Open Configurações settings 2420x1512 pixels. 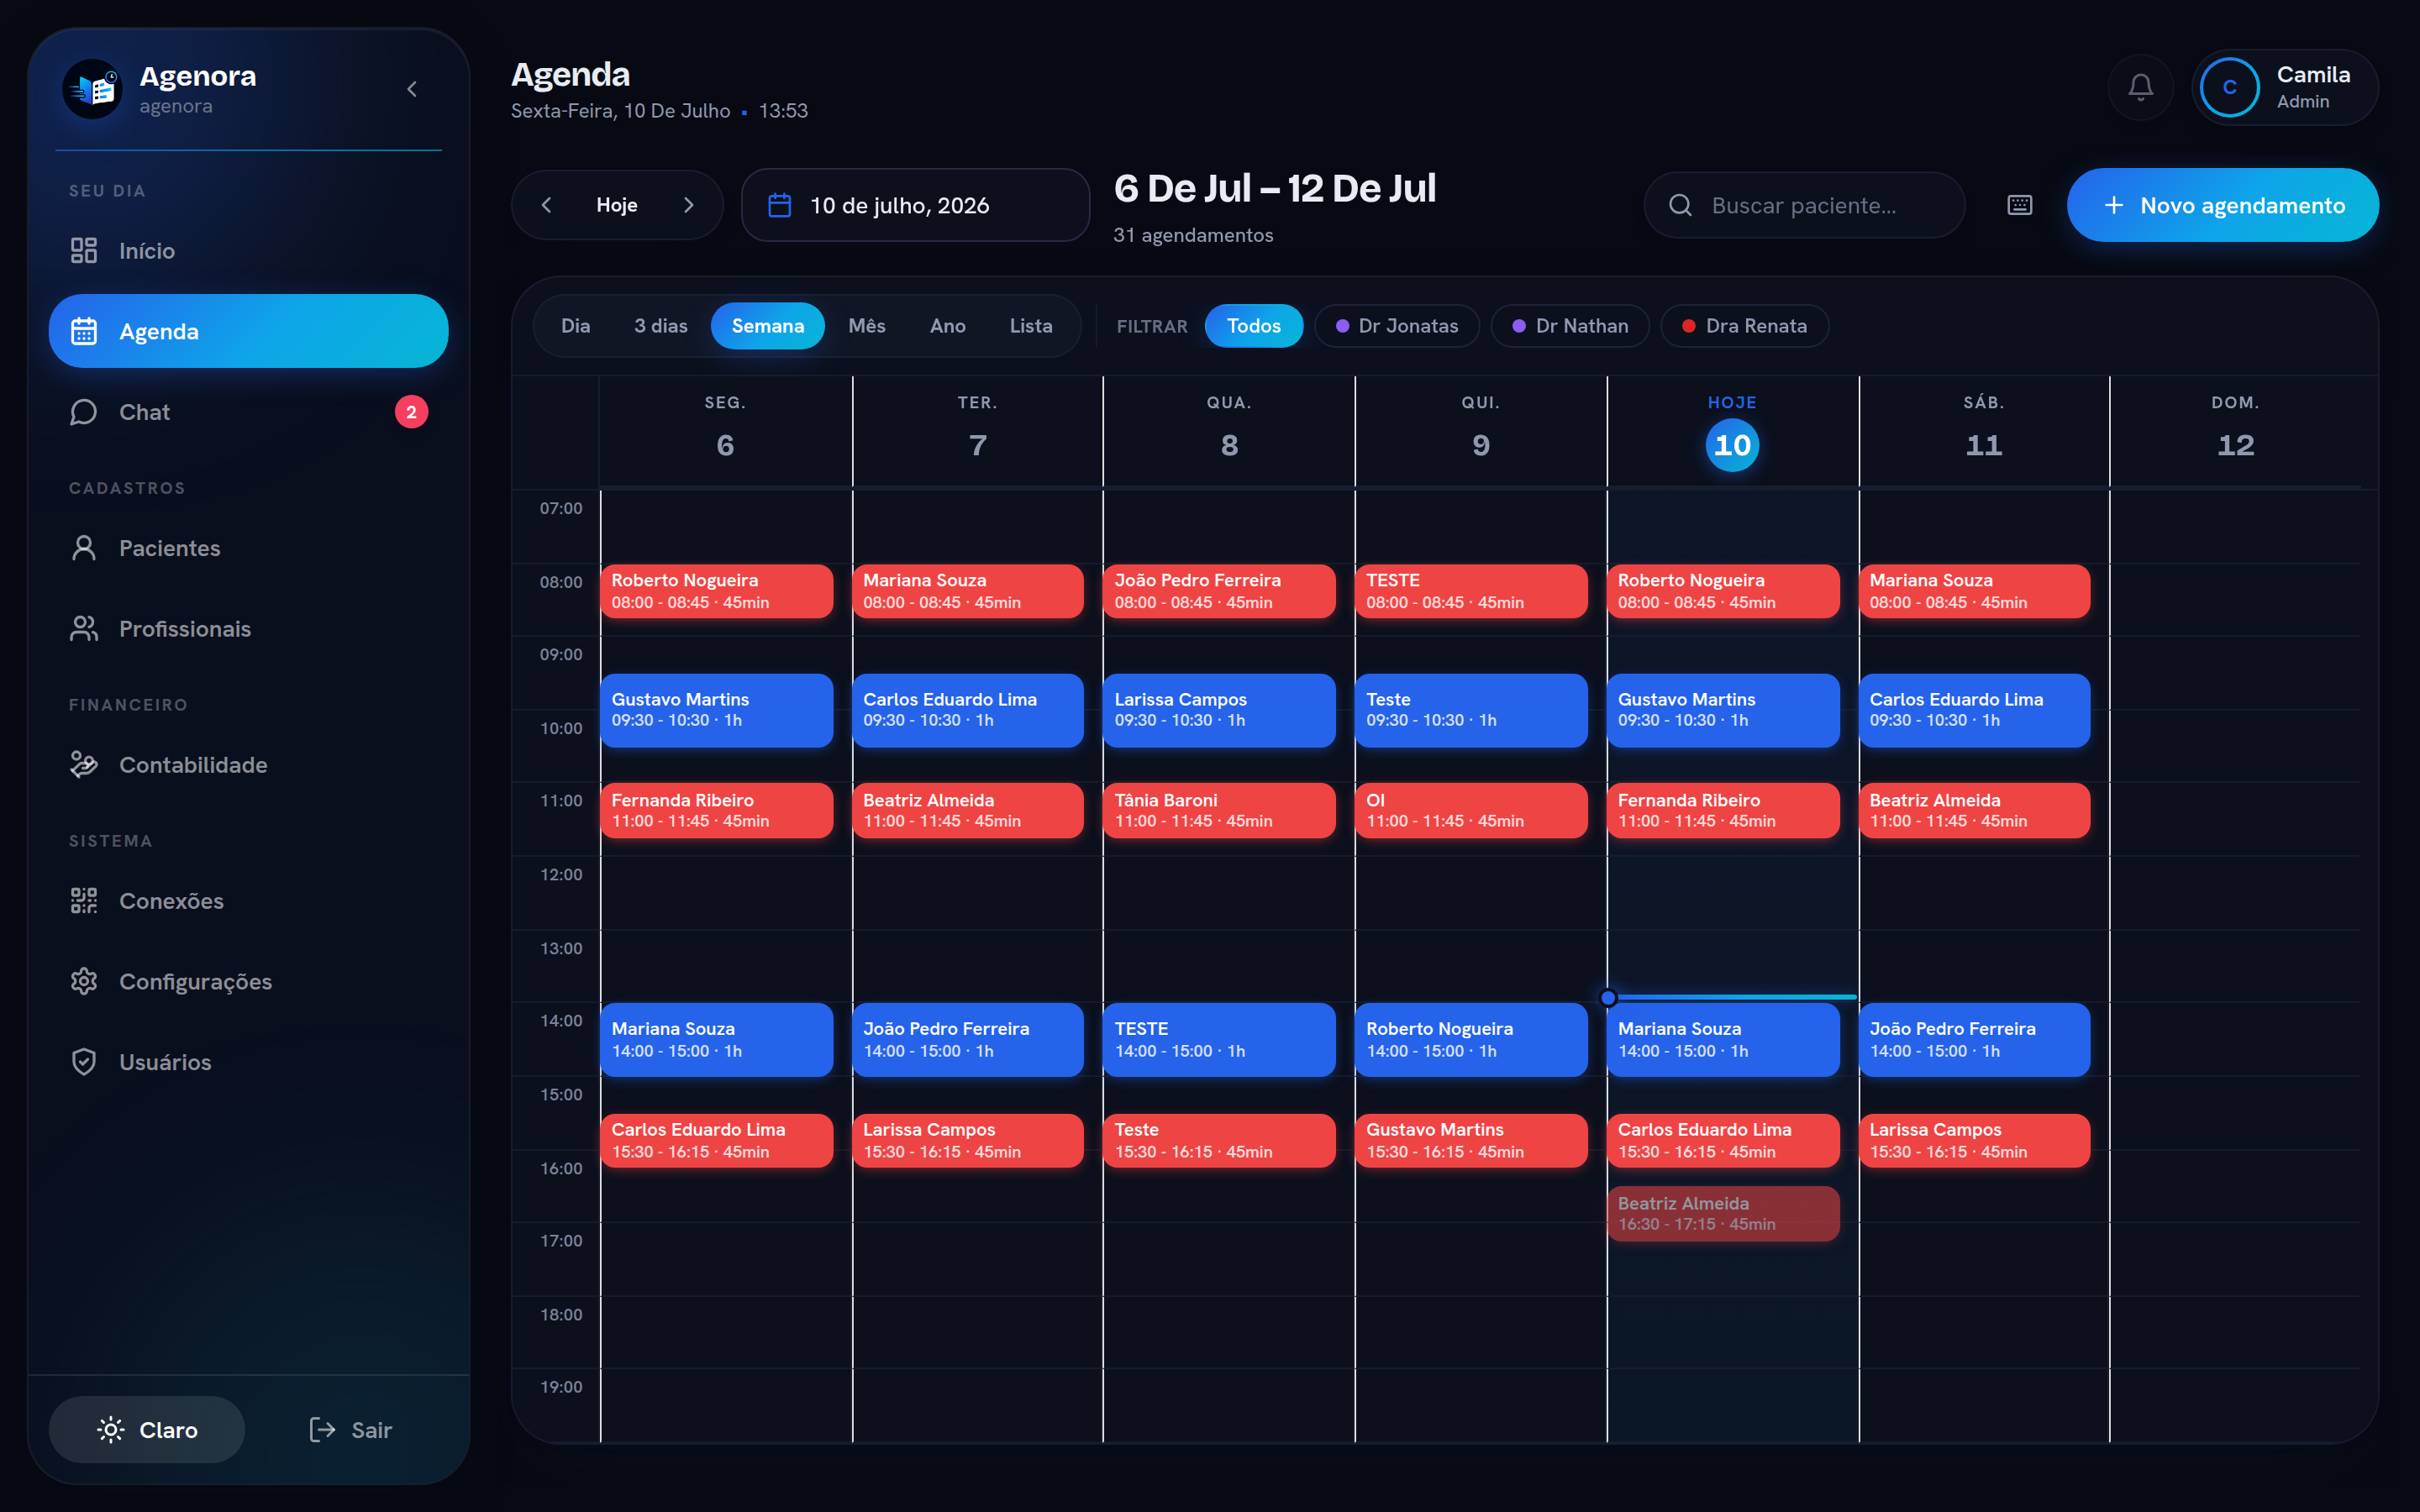point(248,981)
